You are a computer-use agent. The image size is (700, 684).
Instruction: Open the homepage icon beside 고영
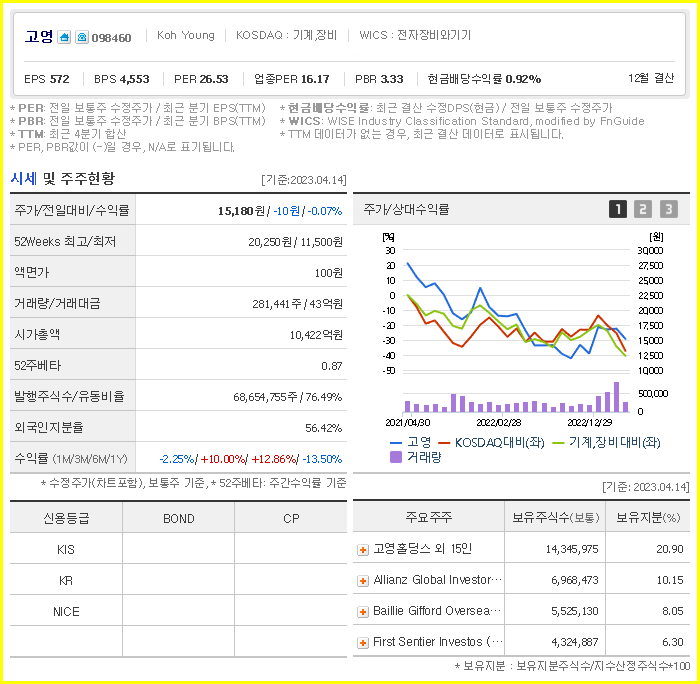coord(64,37)
